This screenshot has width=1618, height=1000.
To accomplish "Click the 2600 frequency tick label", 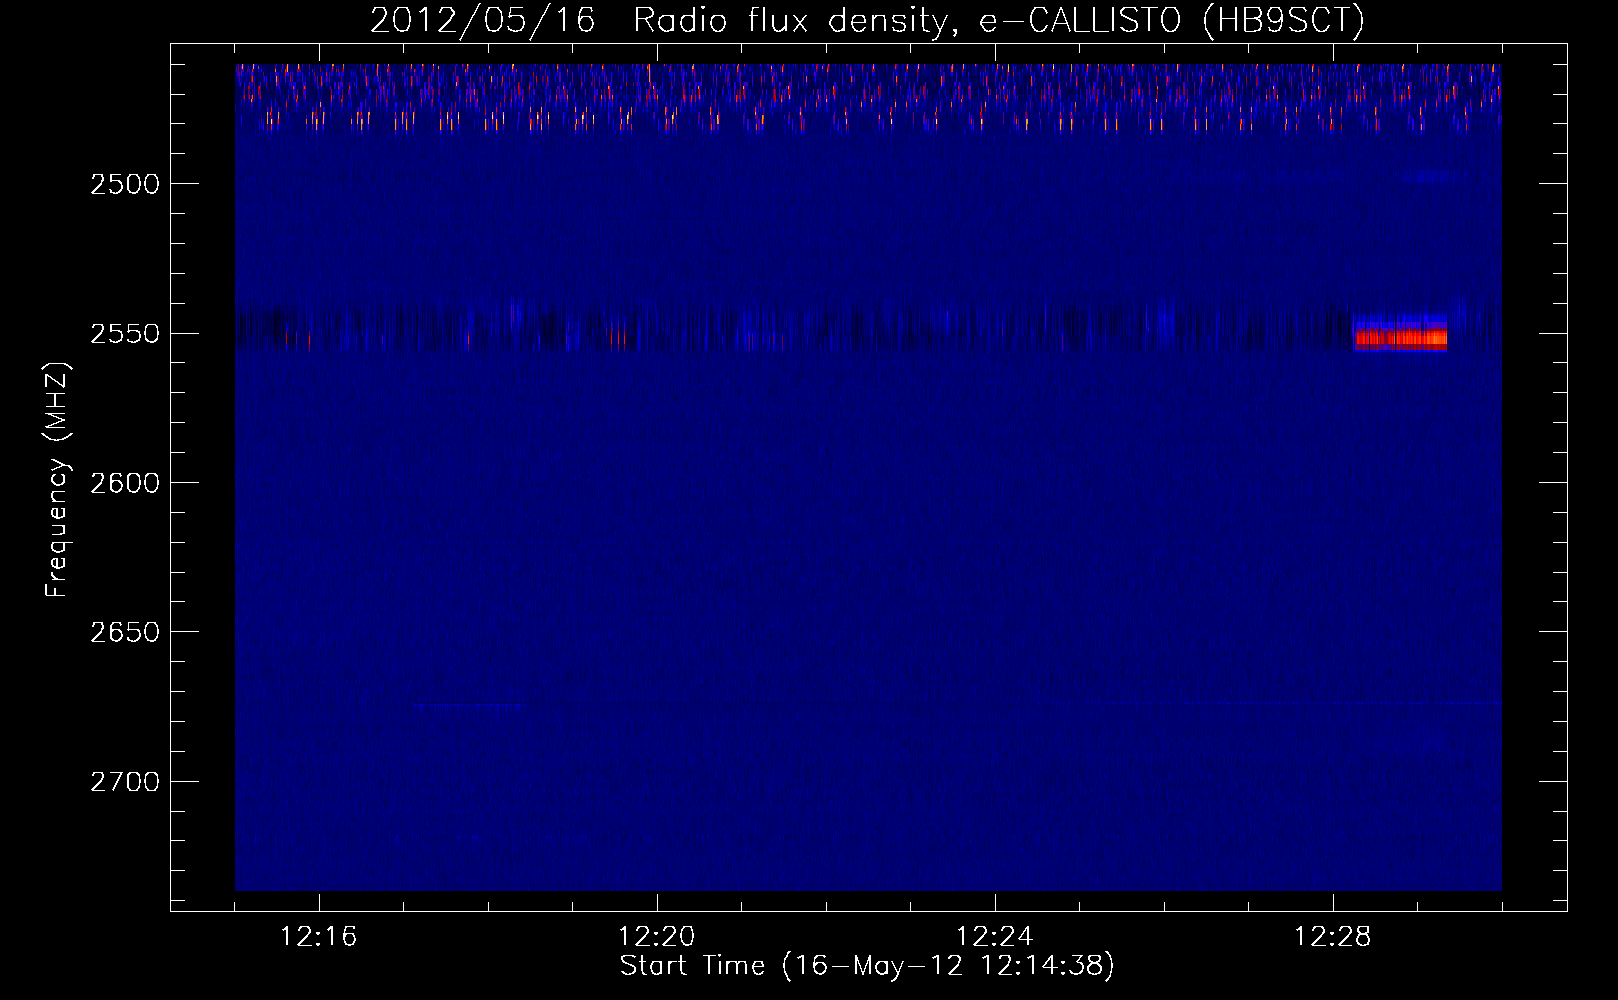I will 125,483.
